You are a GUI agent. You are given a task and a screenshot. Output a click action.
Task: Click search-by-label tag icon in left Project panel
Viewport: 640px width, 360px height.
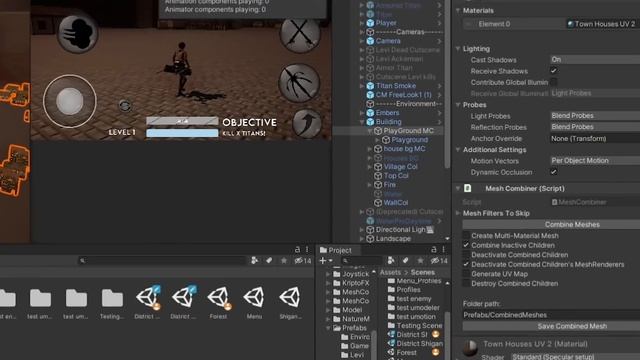(x=269, y=260)
